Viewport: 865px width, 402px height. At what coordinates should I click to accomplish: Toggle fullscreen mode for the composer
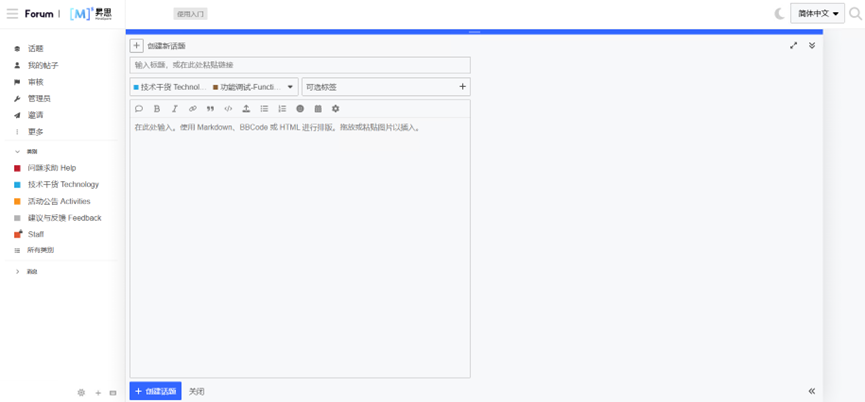(x=794, y=45)
